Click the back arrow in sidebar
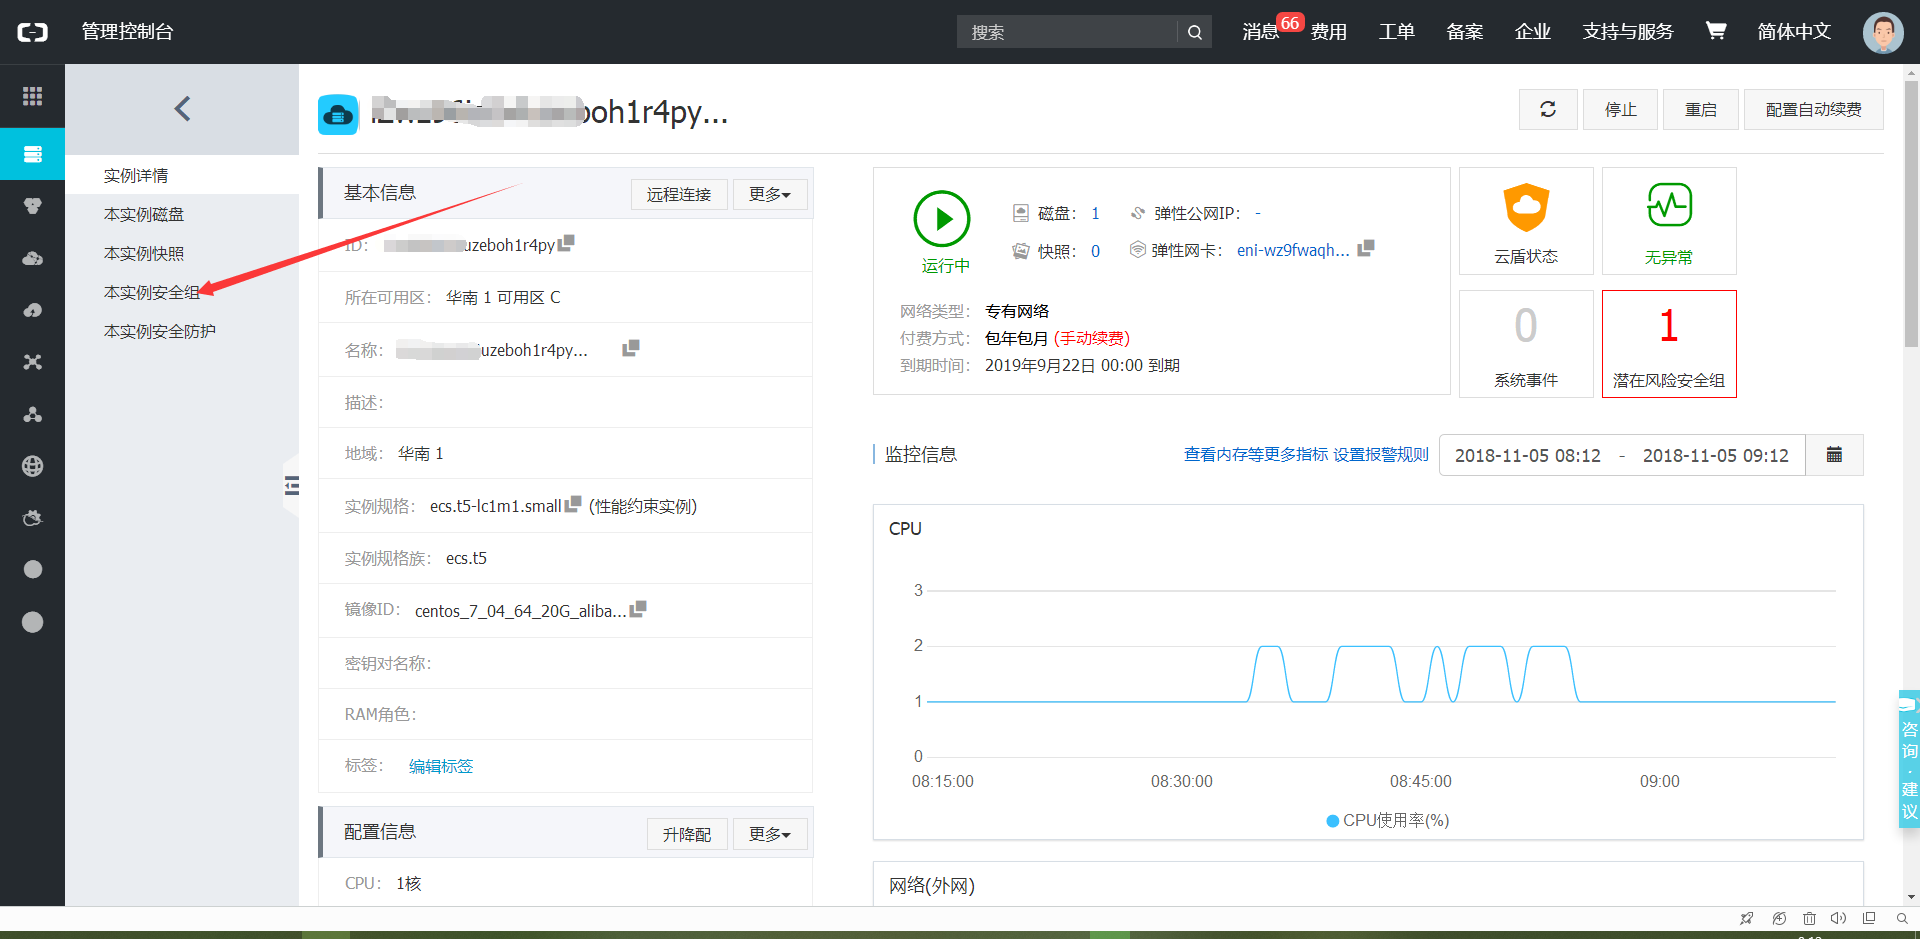 click(x=182, y=109)
